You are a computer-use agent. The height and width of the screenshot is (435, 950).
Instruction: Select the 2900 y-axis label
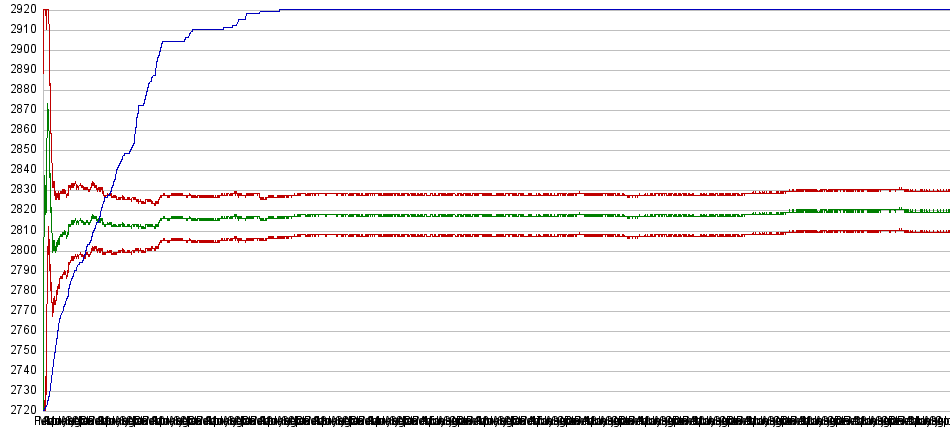click(20, 49)
